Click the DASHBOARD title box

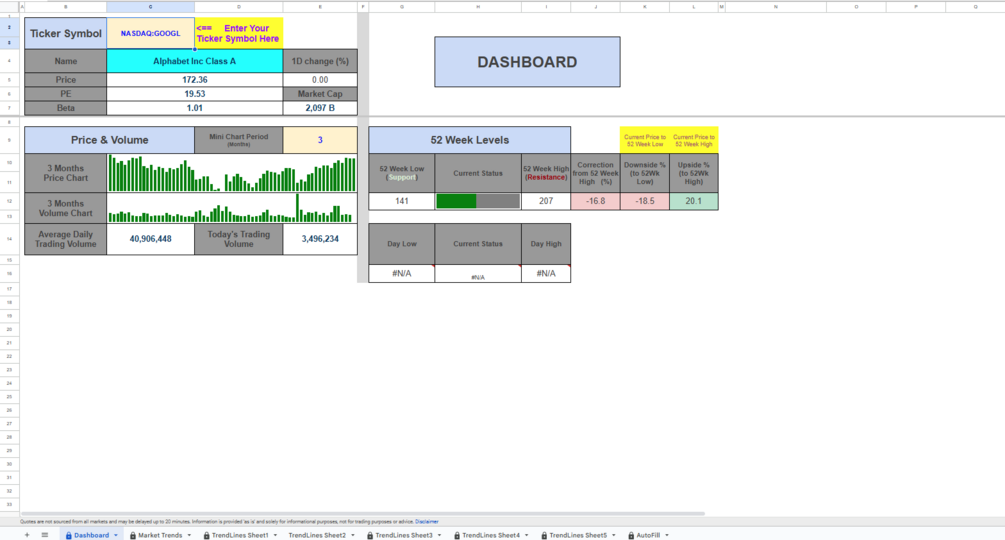[527, 62]
